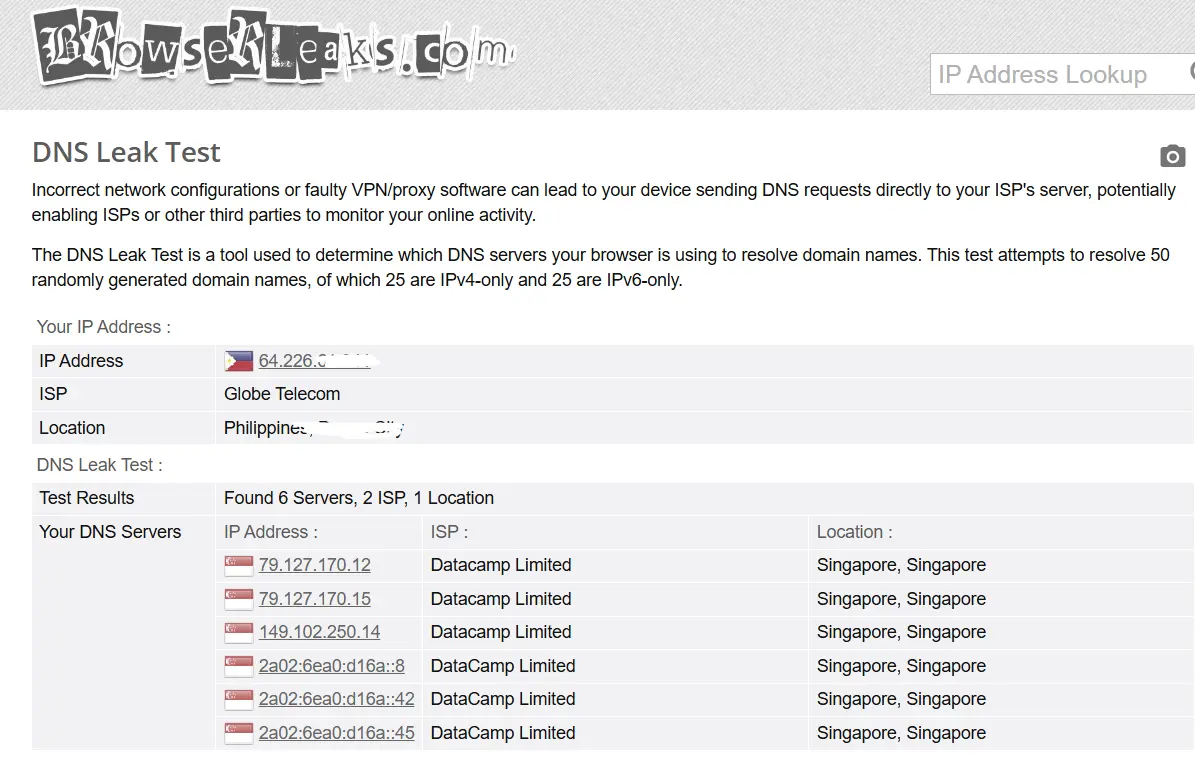This screenshot has height=766, width=1195.
Task: Click the Singapore flag beside 149.102.250.14
Action: point(239,633)
